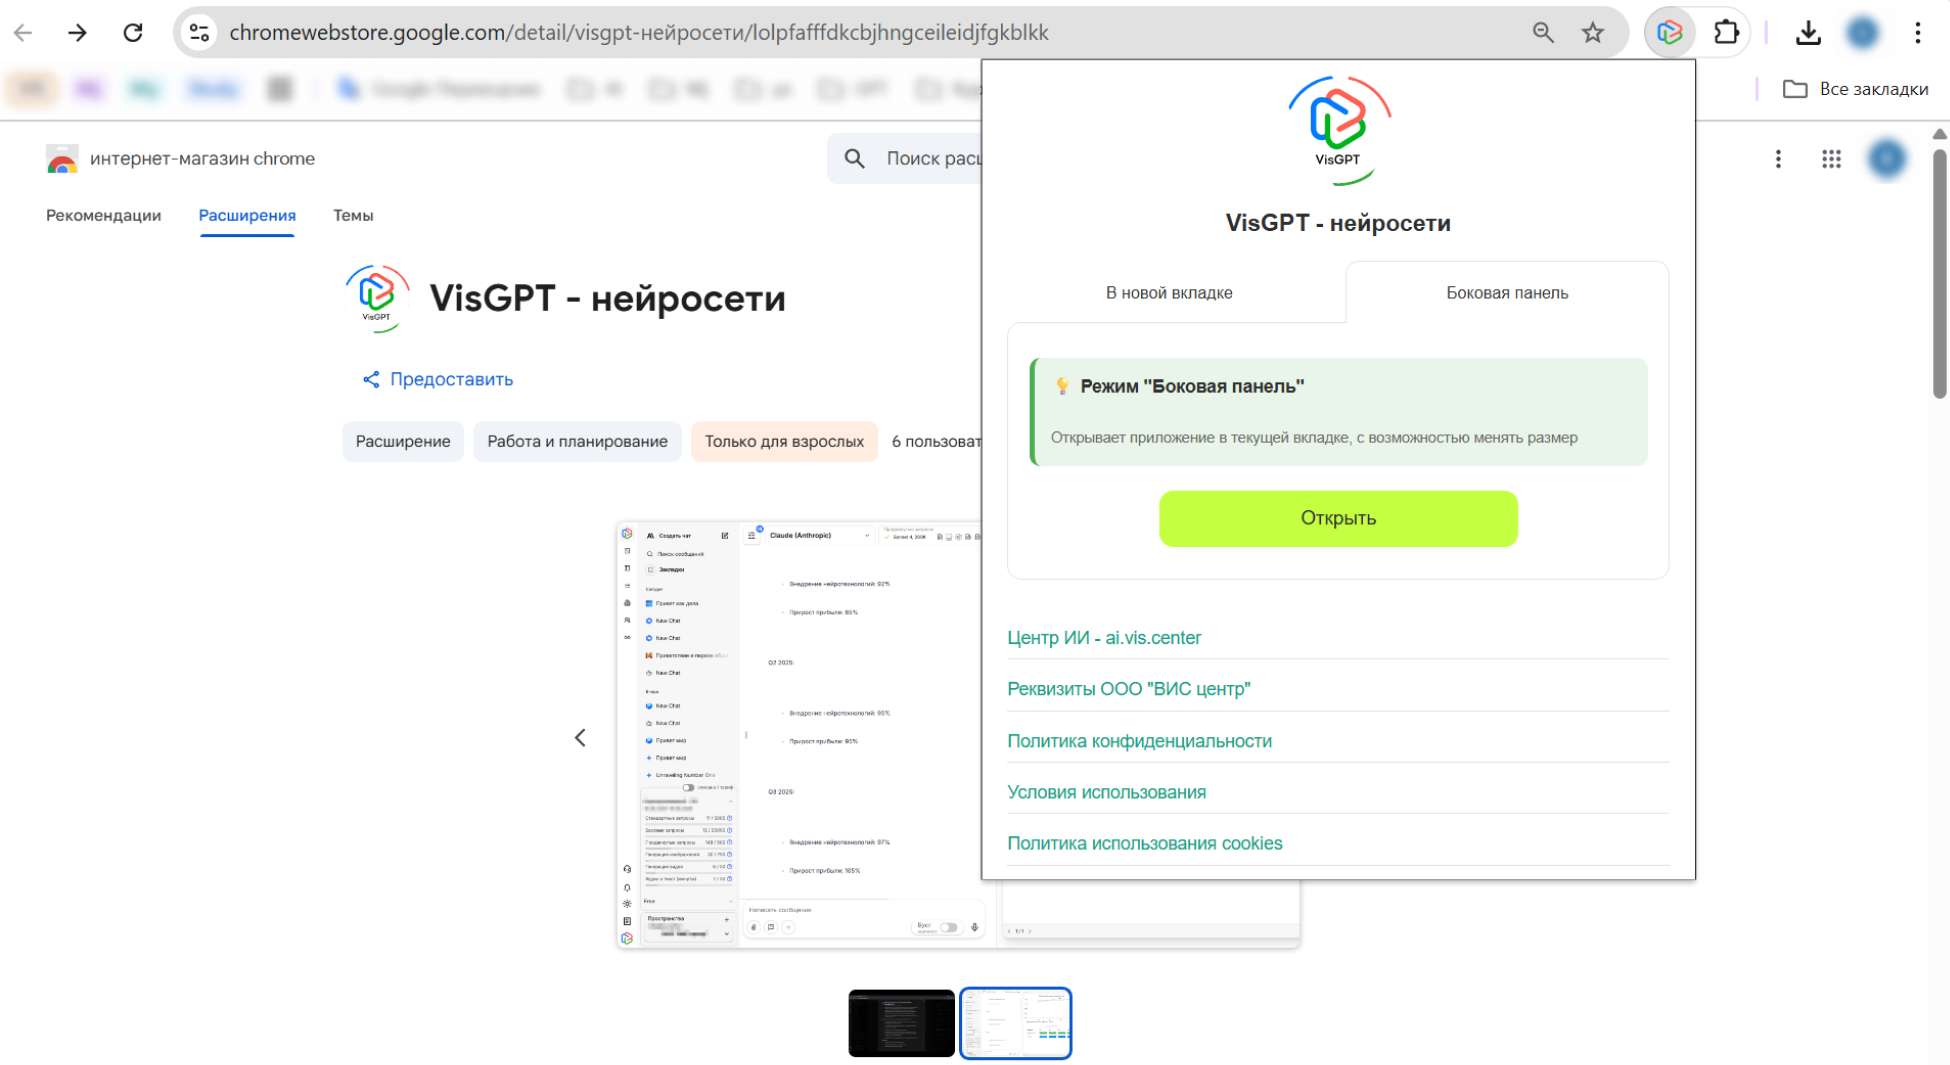Click the VisGPT - нейросети popup title
The height and width of the screenshot is (1065, 1950).
coord(1338,223)
